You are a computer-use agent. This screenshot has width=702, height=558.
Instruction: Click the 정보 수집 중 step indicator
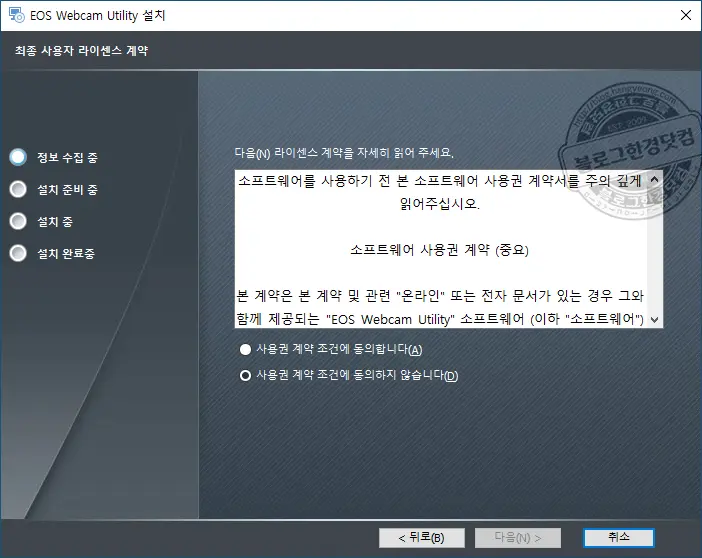tap(18, 157)
